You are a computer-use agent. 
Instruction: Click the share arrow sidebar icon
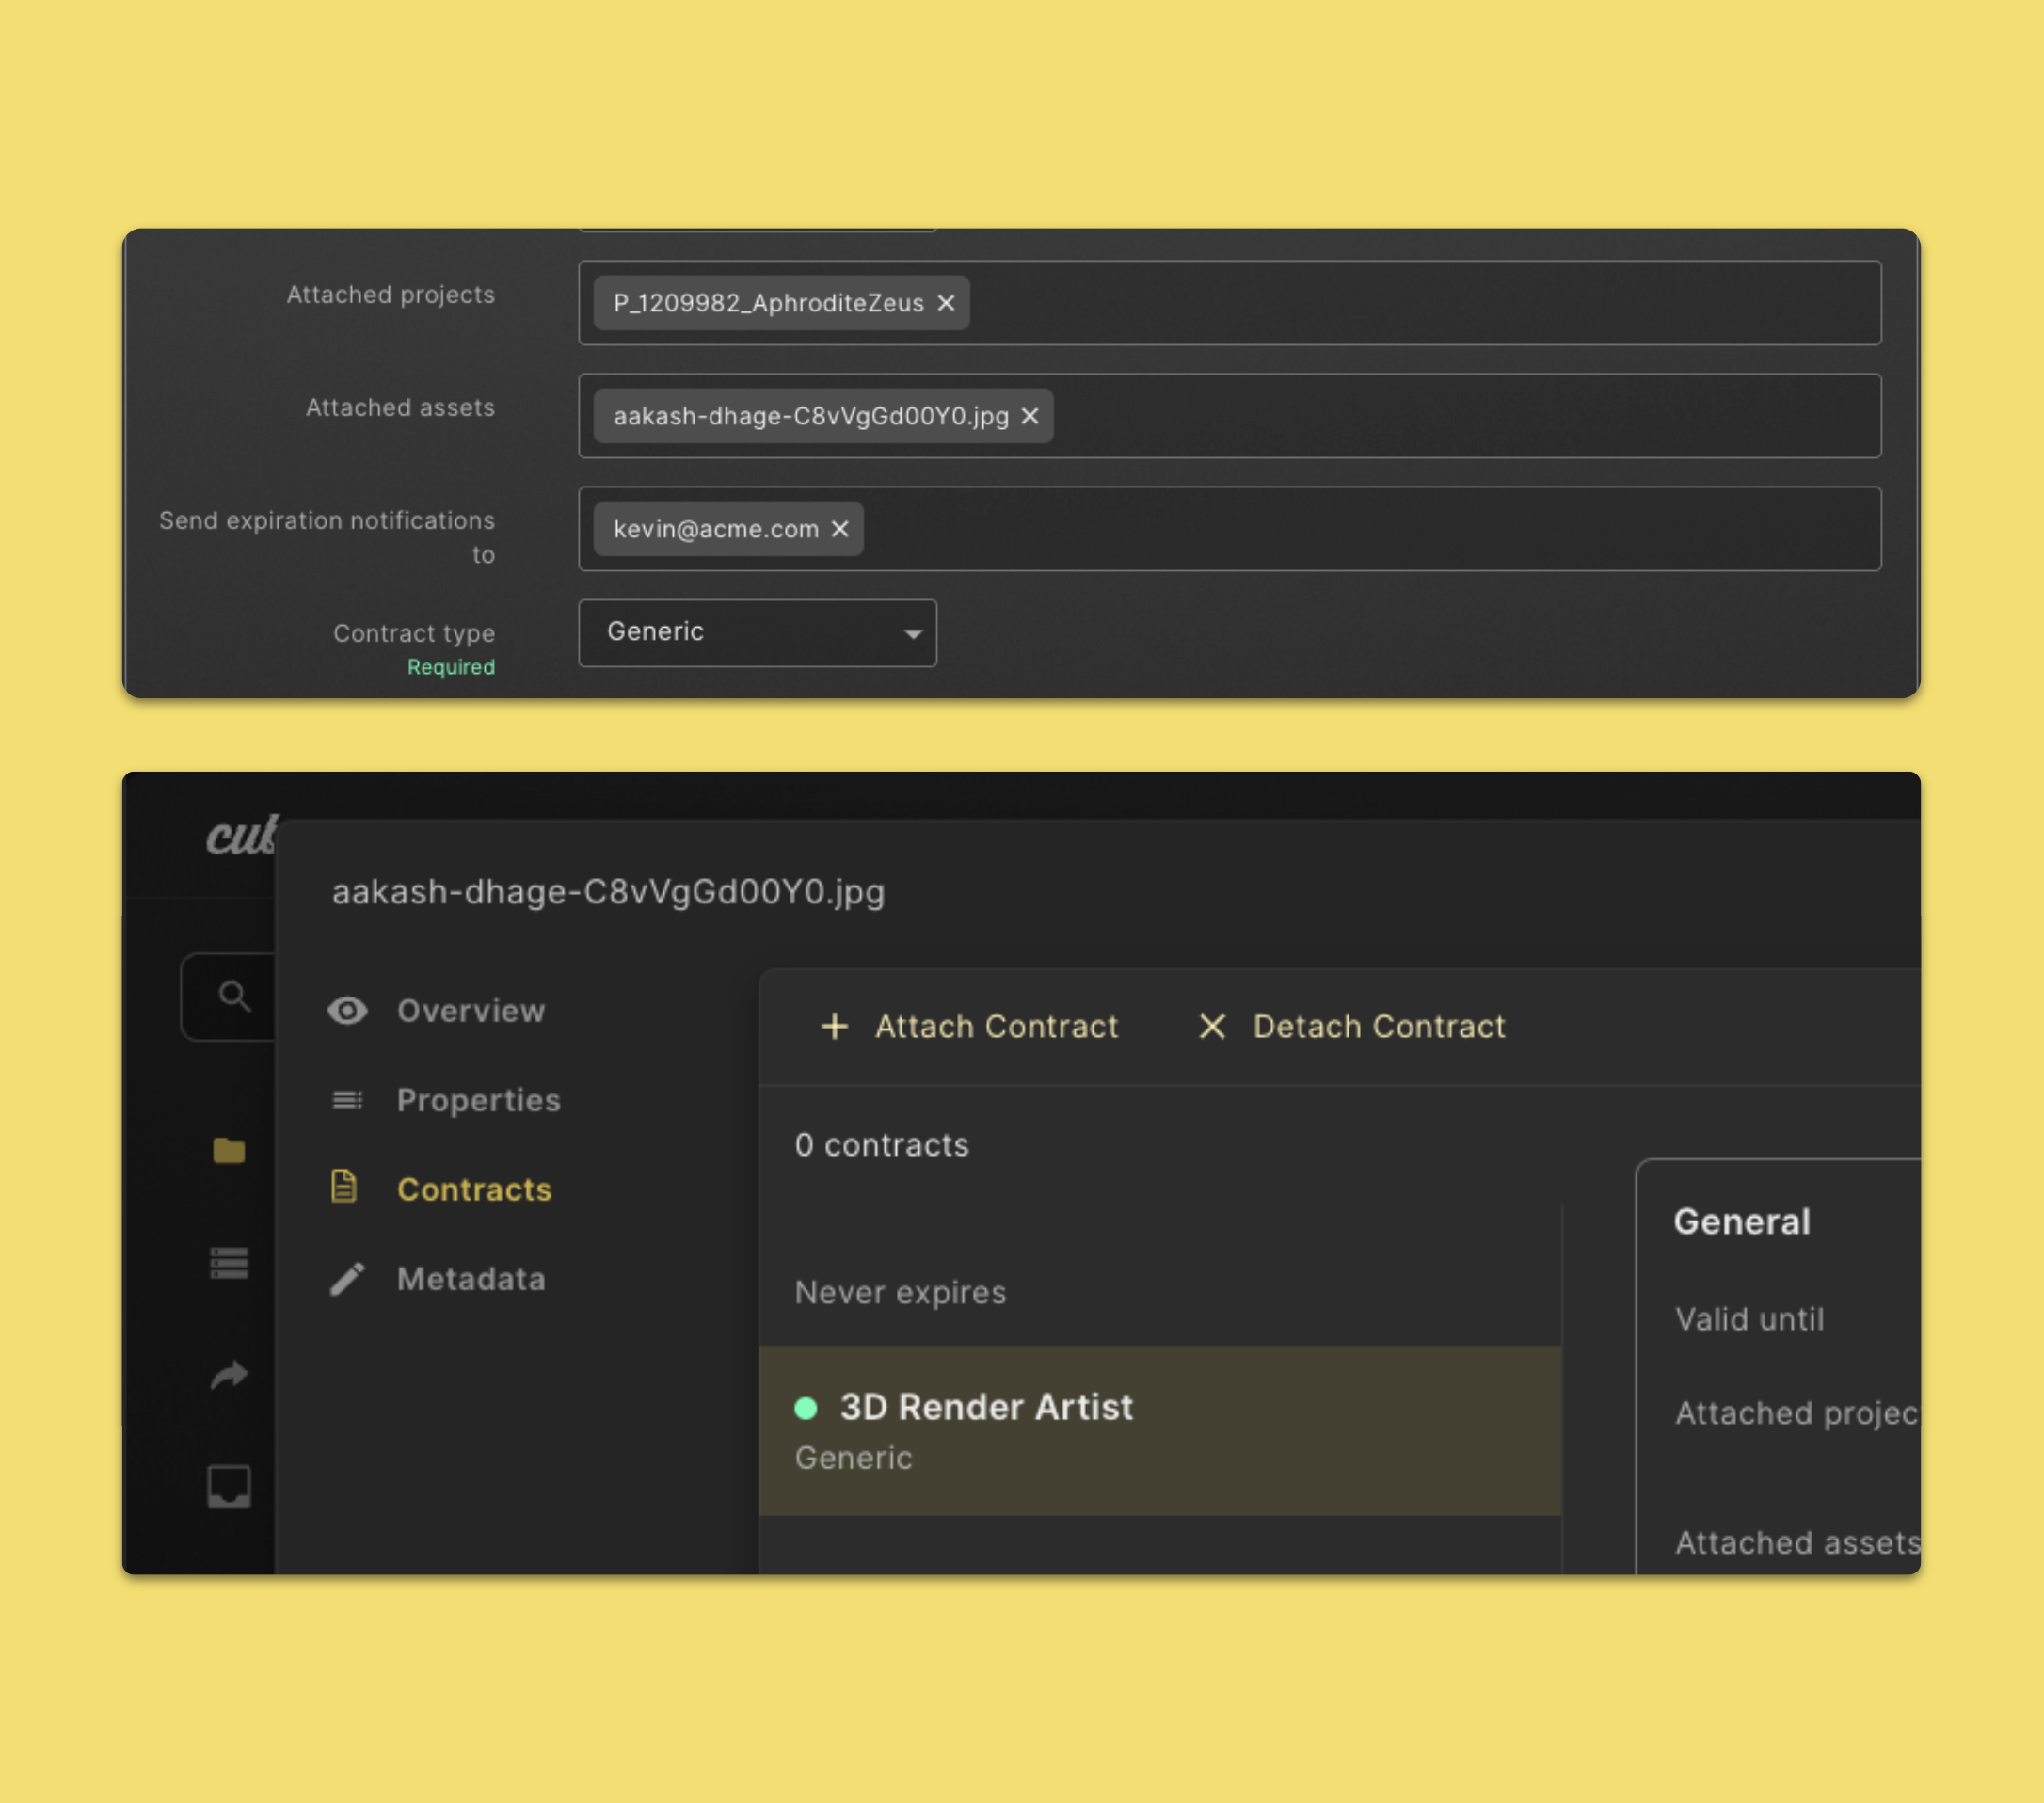[229, 1375]
